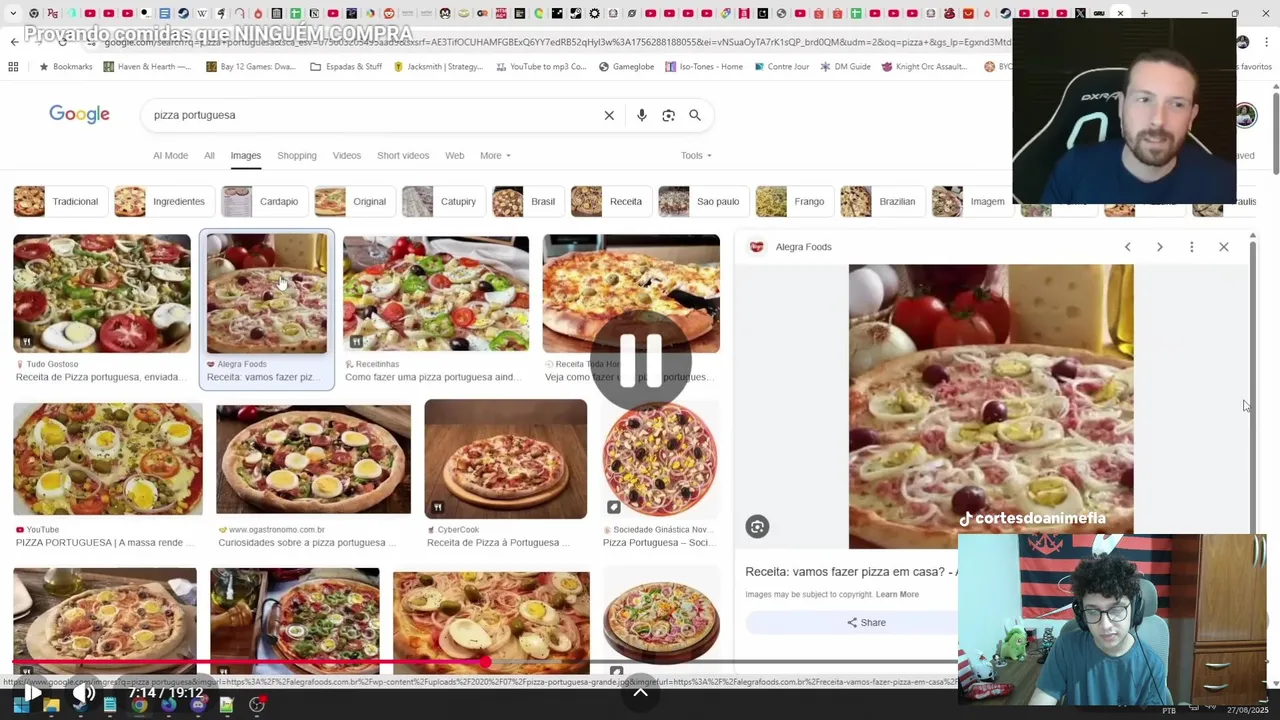
Task: Filter images by the Original chip
Action: tap(354, 202)
